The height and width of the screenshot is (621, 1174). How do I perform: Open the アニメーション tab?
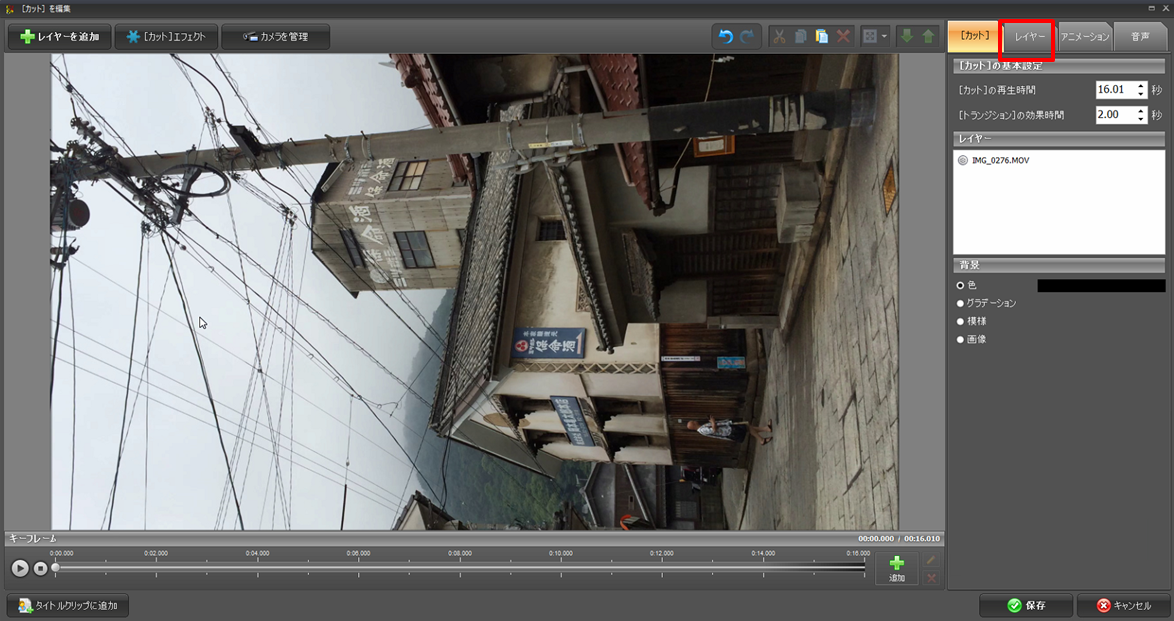[x=1085, y=37]
